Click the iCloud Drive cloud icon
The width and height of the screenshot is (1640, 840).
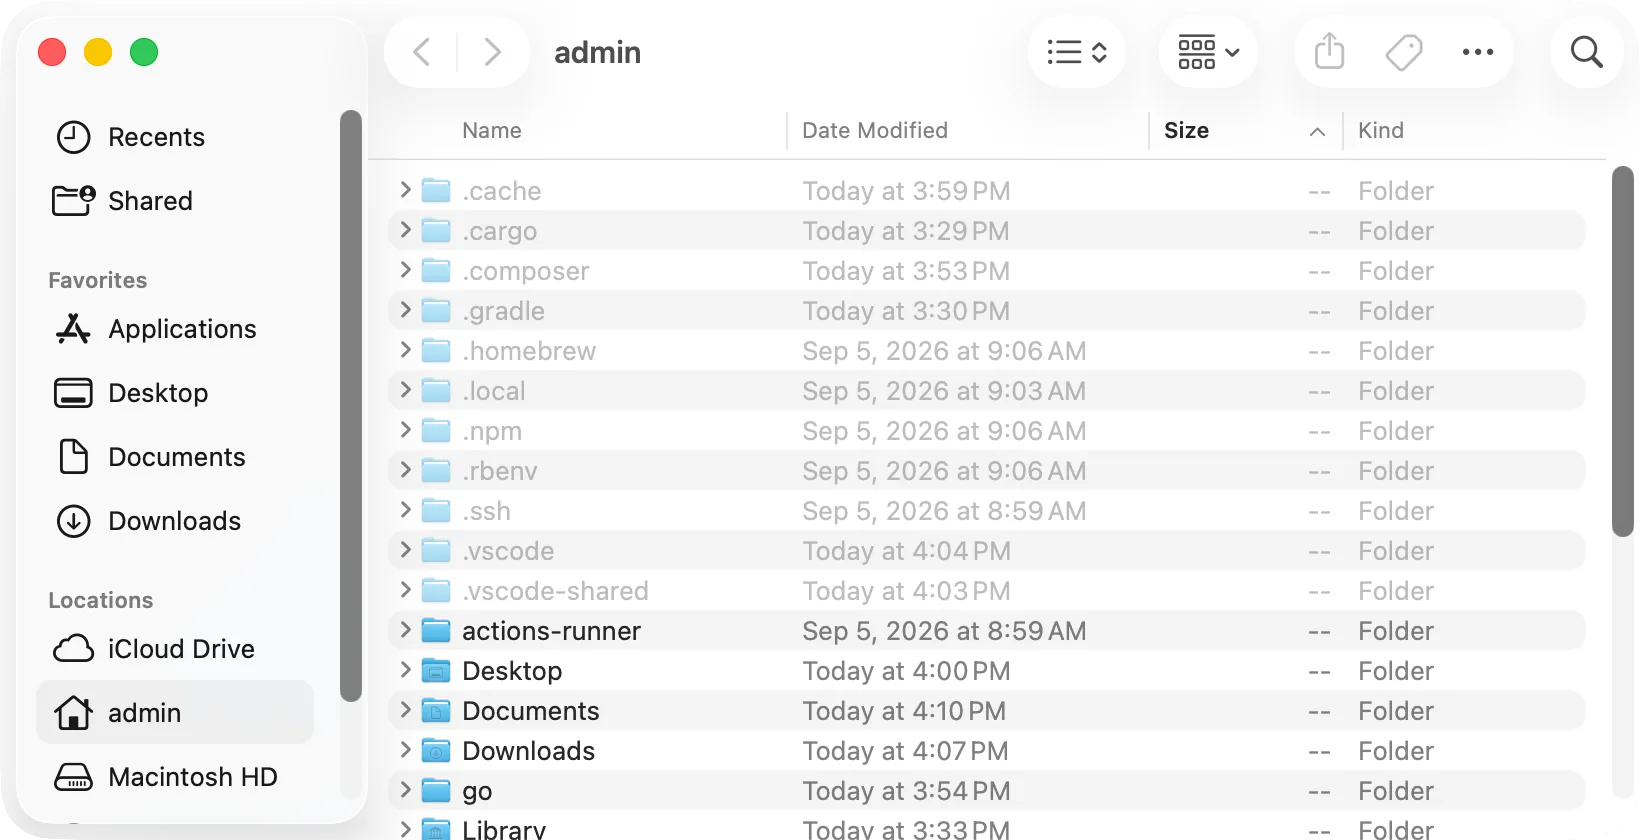tap(73, 649)
